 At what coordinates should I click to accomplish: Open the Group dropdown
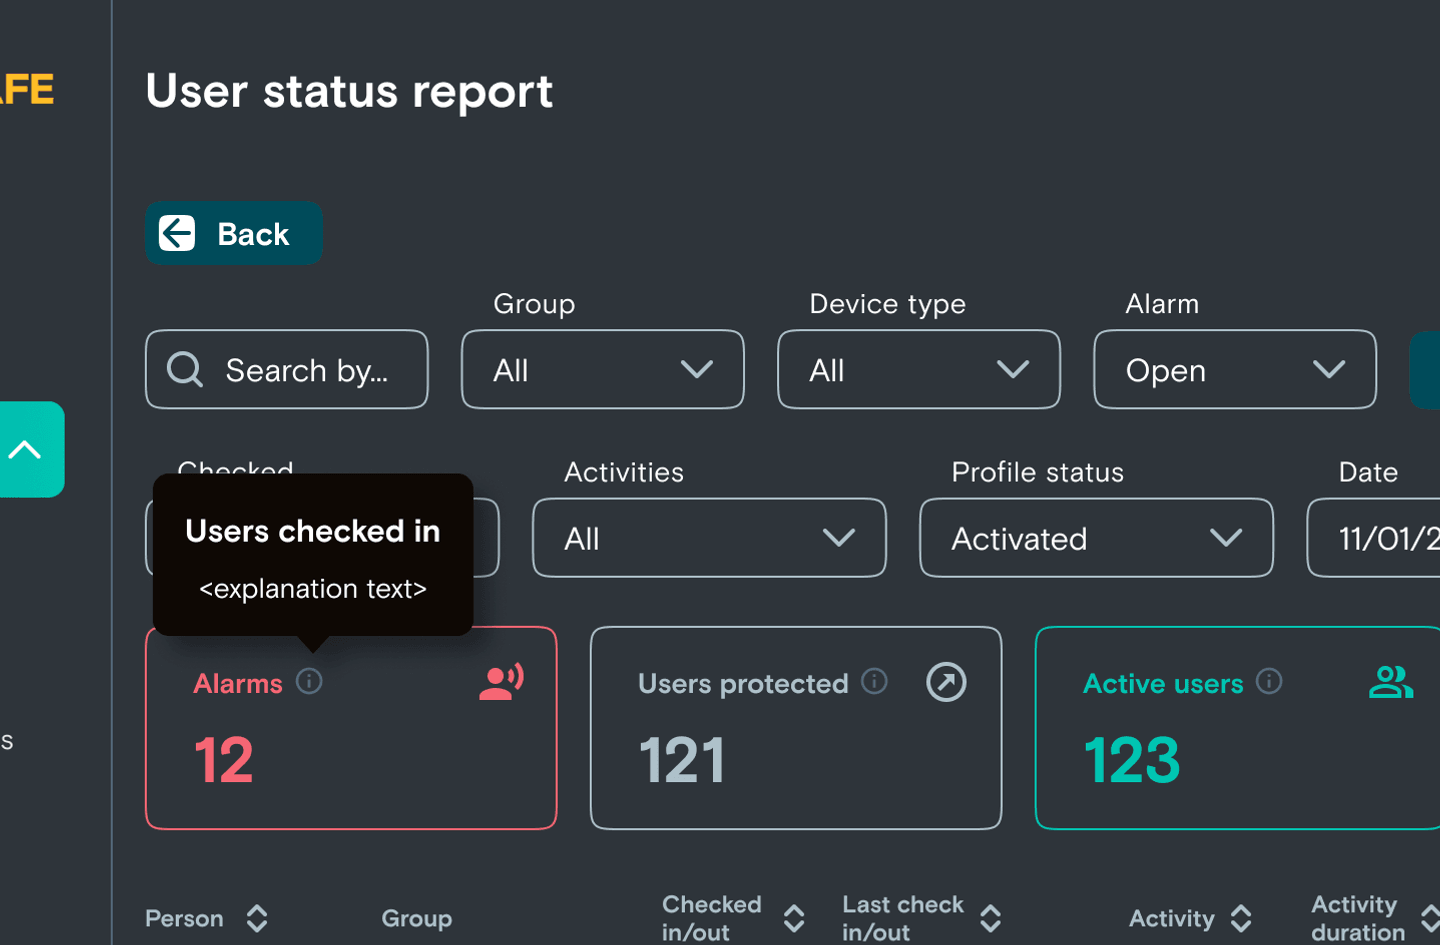[x=602, y=370]
